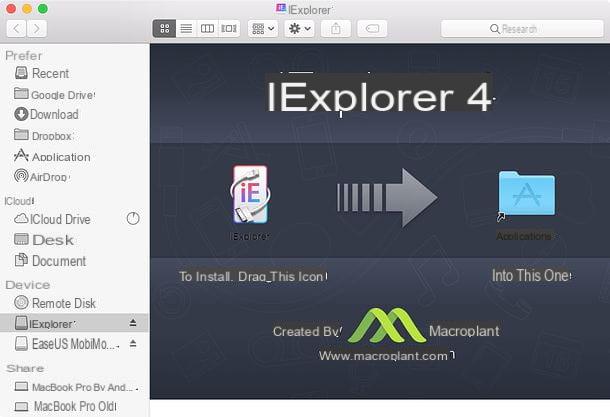
Task: Go back with the back arrow
Action: [x=16, y=29]
